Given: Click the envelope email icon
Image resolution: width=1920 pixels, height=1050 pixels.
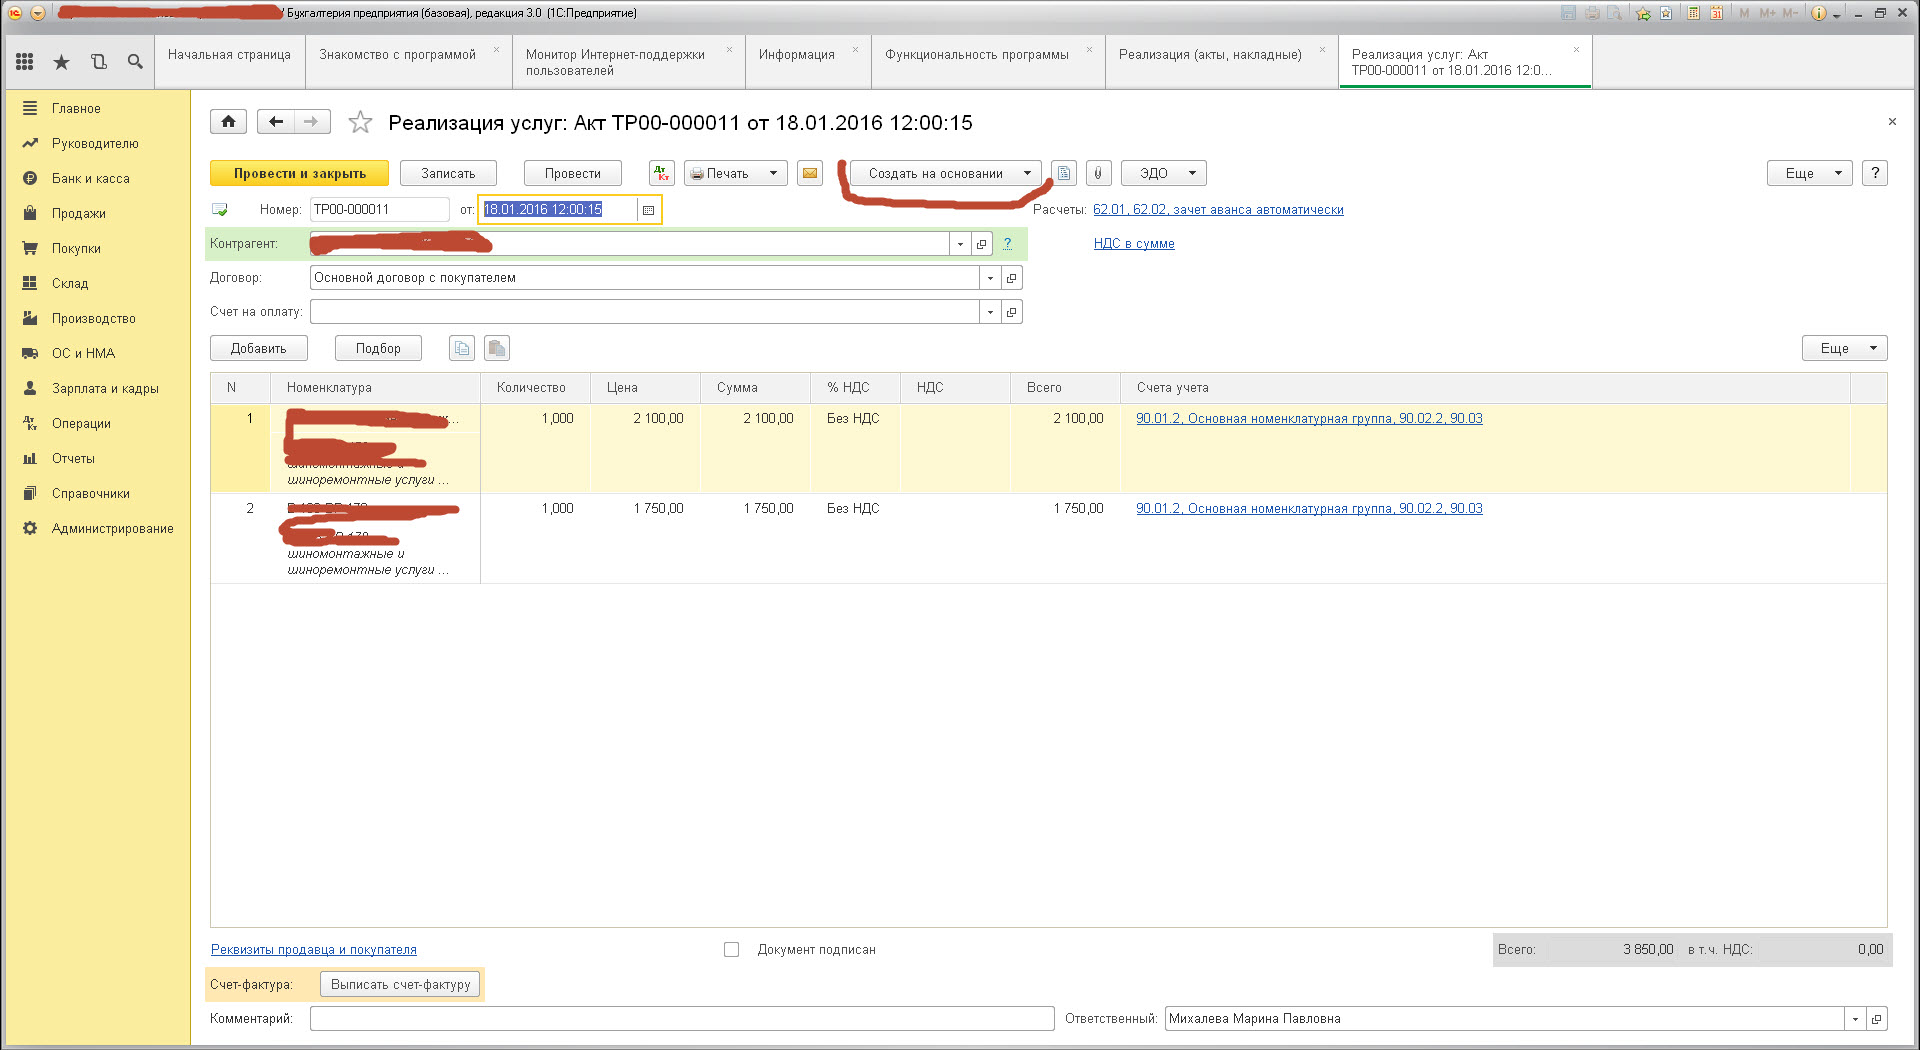Looking at the screenshot, I should pos(810,173).
